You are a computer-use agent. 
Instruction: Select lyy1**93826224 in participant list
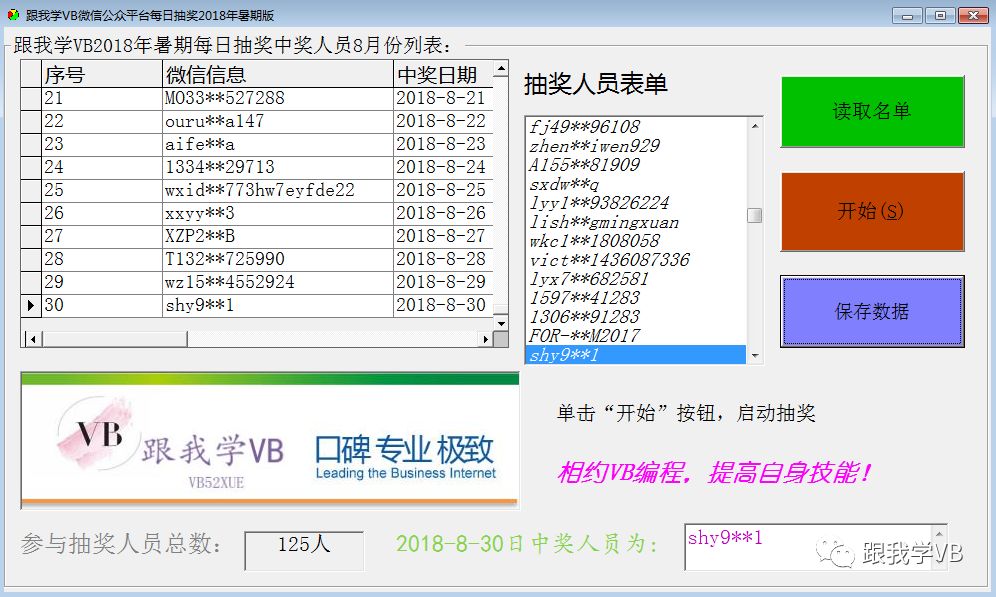tap(636, 203)
